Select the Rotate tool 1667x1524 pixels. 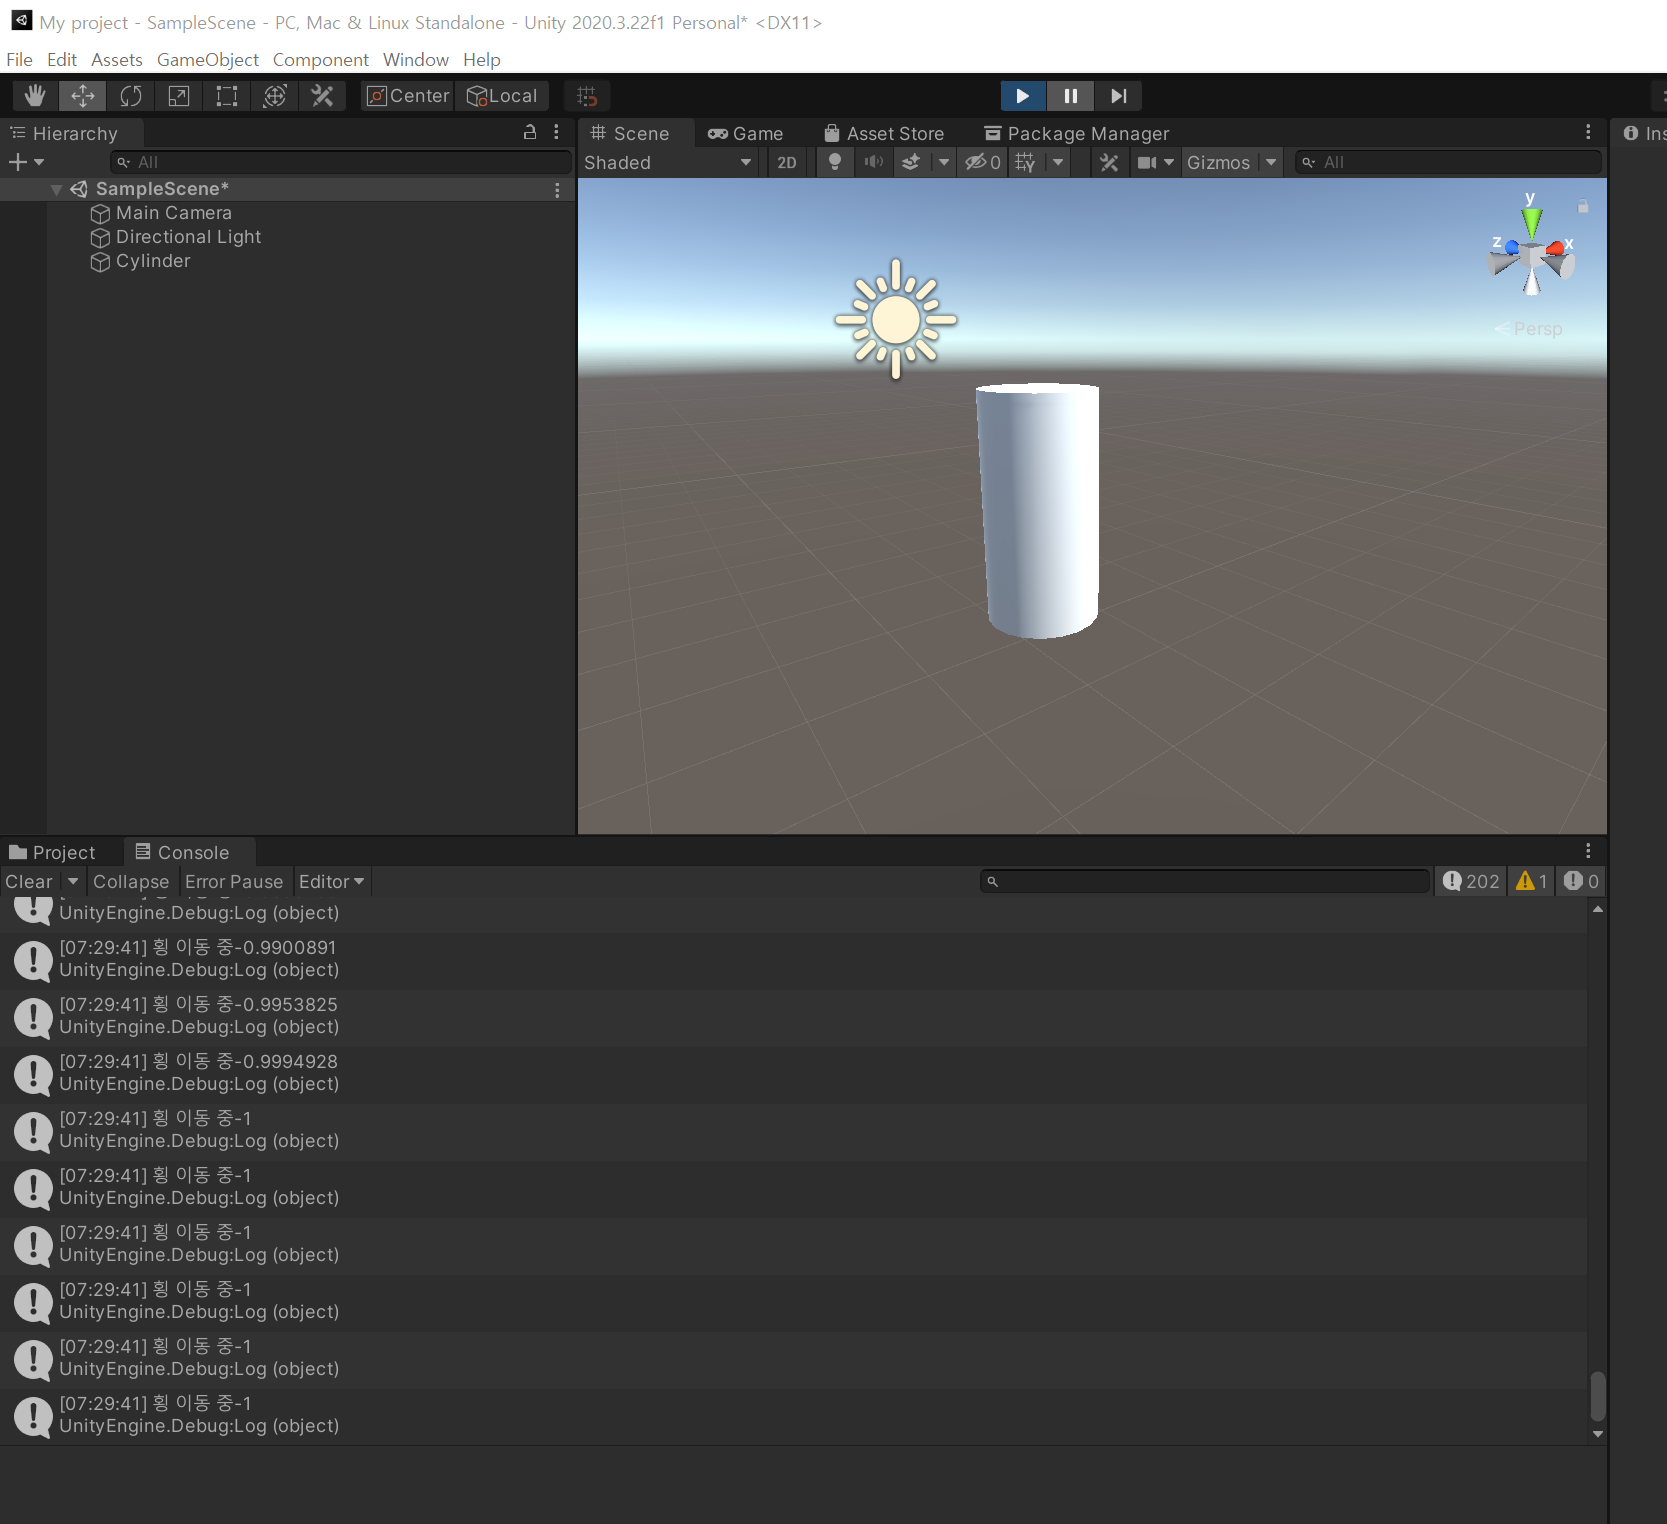coord(131,96)
